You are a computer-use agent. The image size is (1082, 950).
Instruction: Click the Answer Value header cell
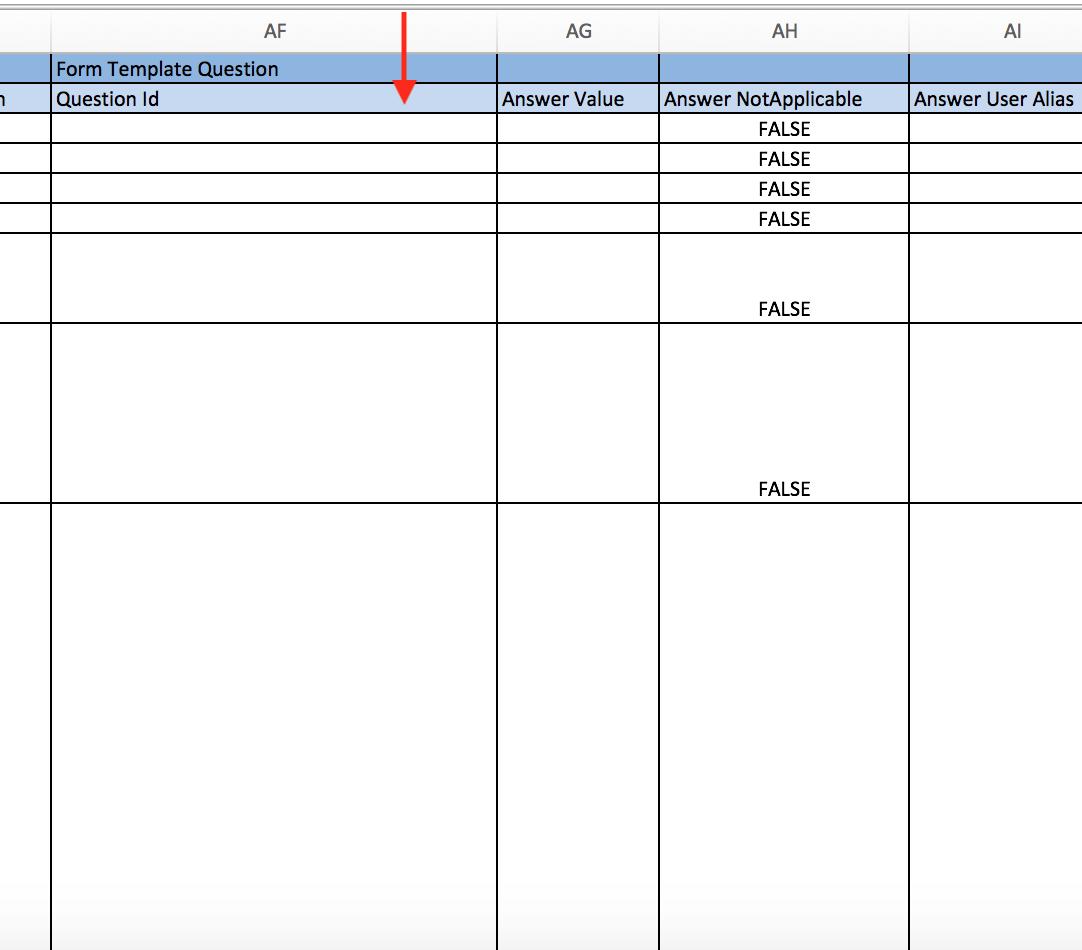(578, 99)
